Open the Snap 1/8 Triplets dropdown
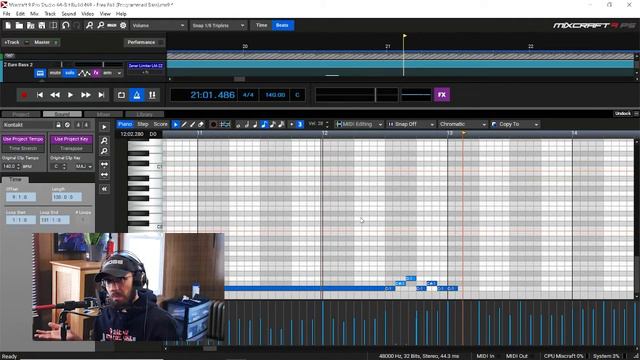 coord(218,25)
